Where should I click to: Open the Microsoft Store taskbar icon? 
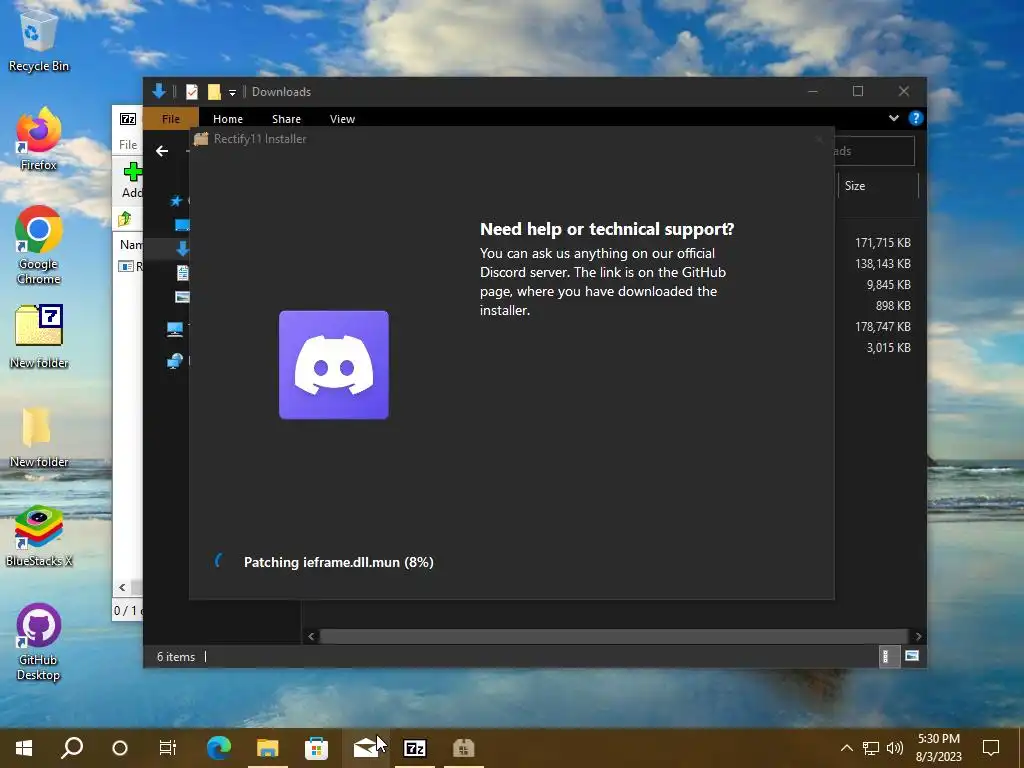click(x=316, y=748)
